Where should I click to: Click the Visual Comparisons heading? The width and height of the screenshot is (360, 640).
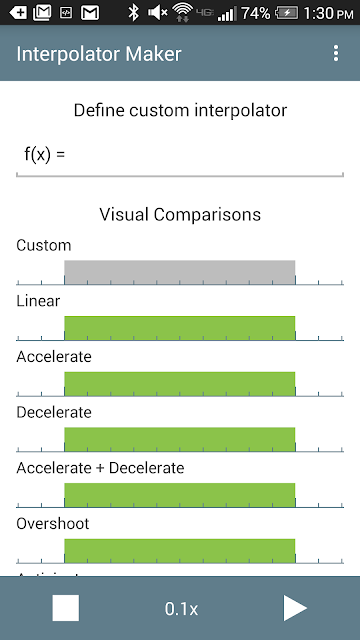coord(180,214)
